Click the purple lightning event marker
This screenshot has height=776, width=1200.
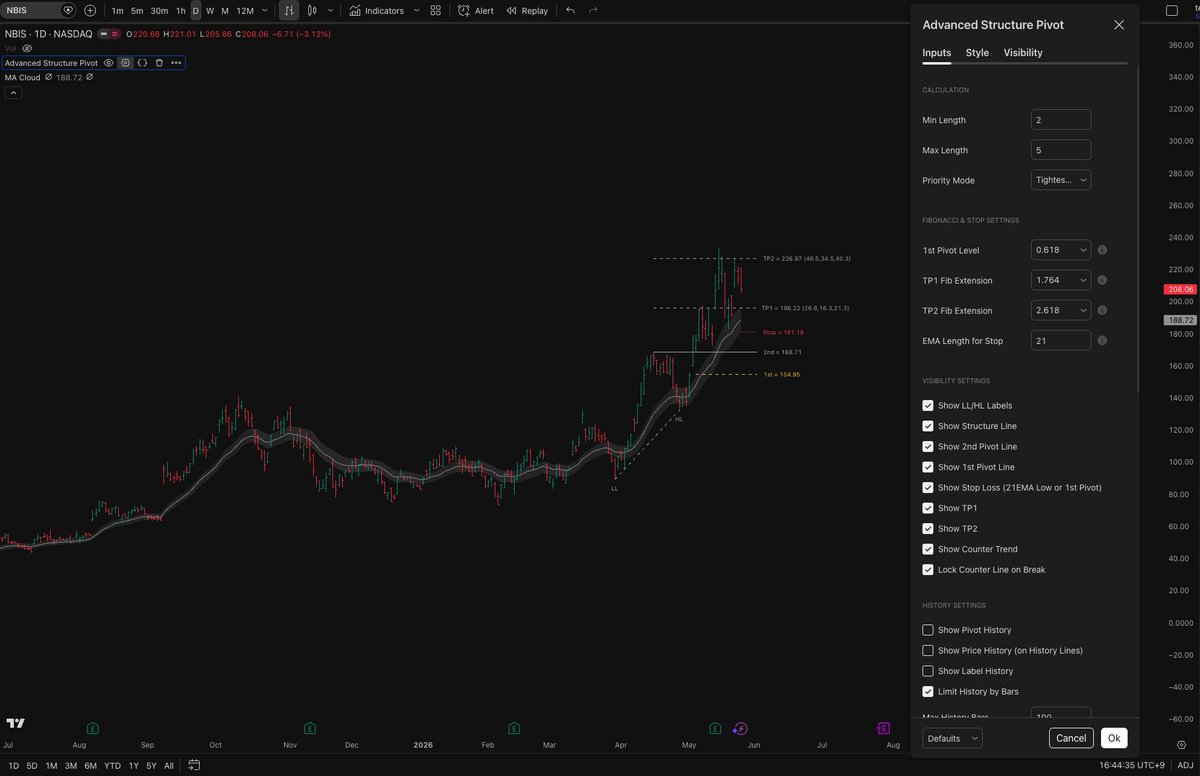click(x=740, y=728)
